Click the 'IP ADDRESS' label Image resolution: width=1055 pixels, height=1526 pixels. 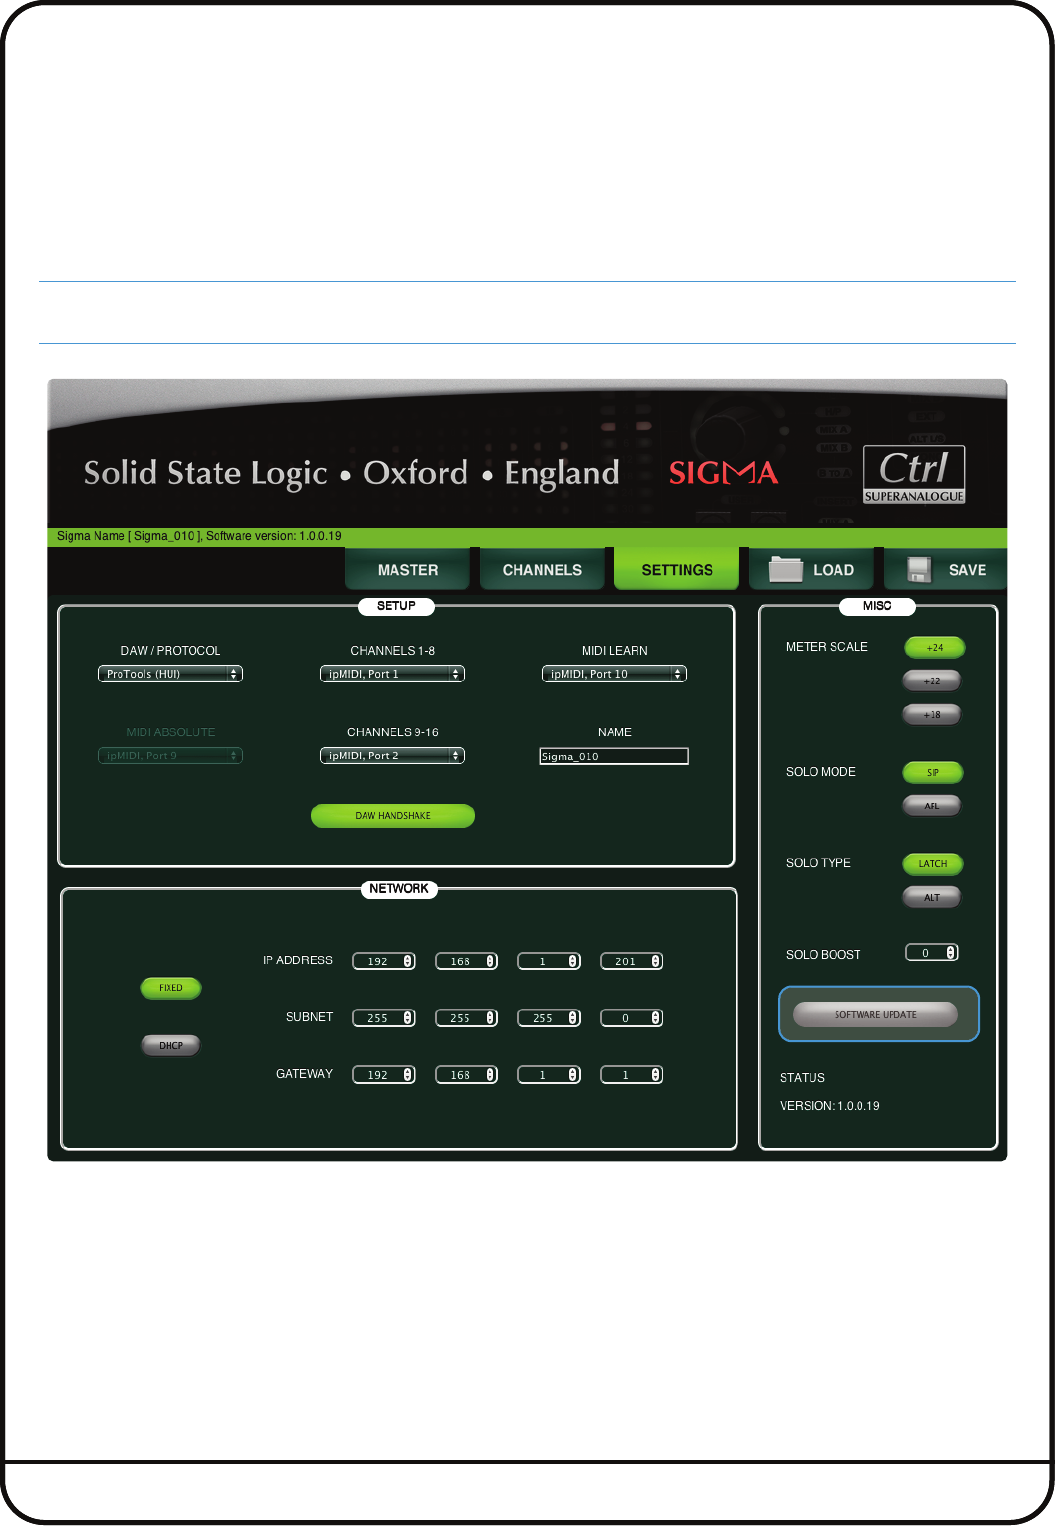(x=298, y=960)
